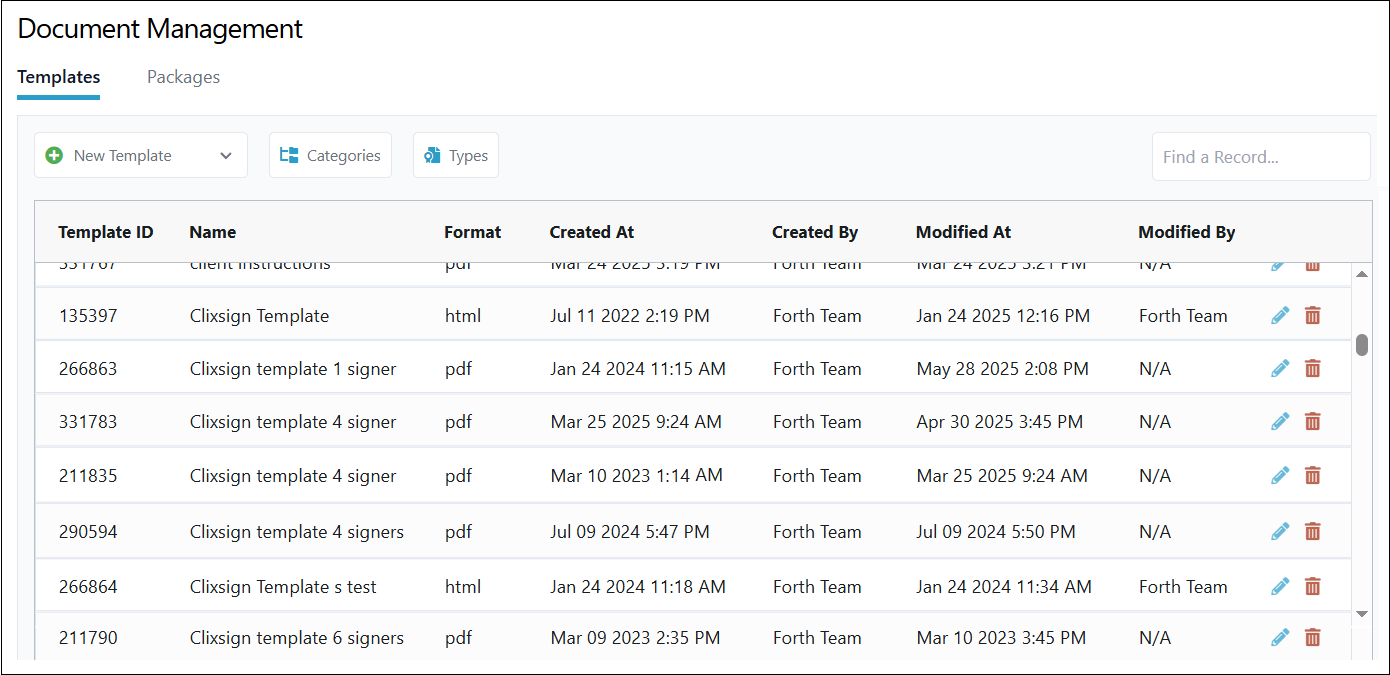
Task: Delete template 211790 with trash icon
Action: 1313,638
